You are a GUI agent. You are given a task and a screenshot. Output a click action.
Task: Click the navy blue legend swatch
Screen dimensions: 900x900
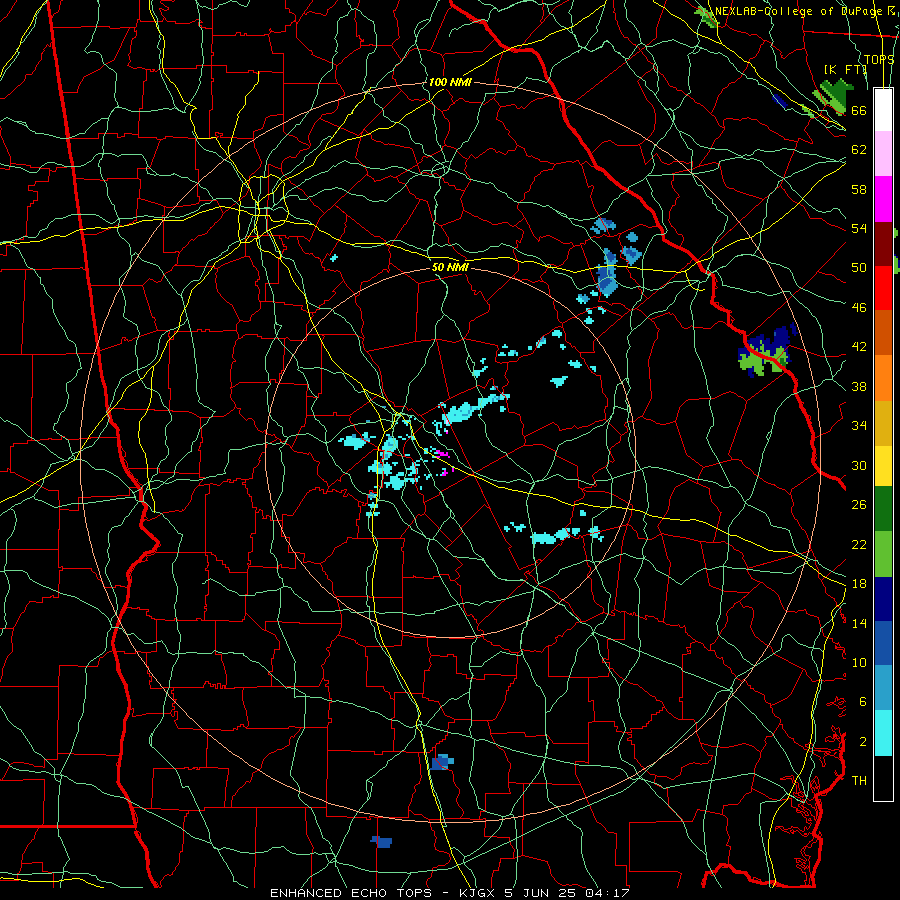(x=883, y=599)
